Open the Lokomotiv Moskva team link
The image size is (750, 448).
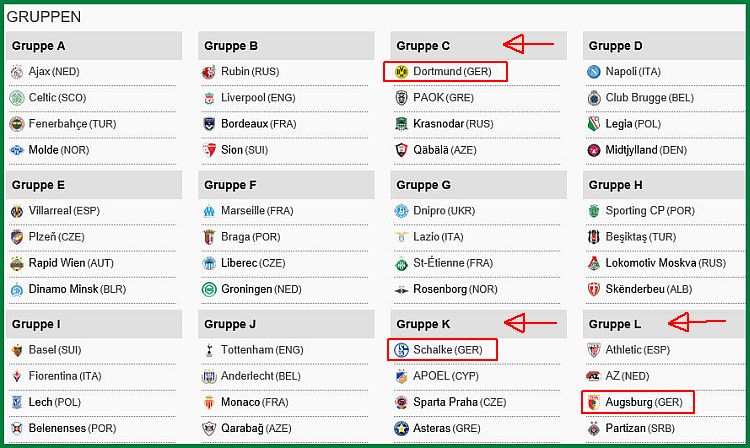tap(665, 263)
